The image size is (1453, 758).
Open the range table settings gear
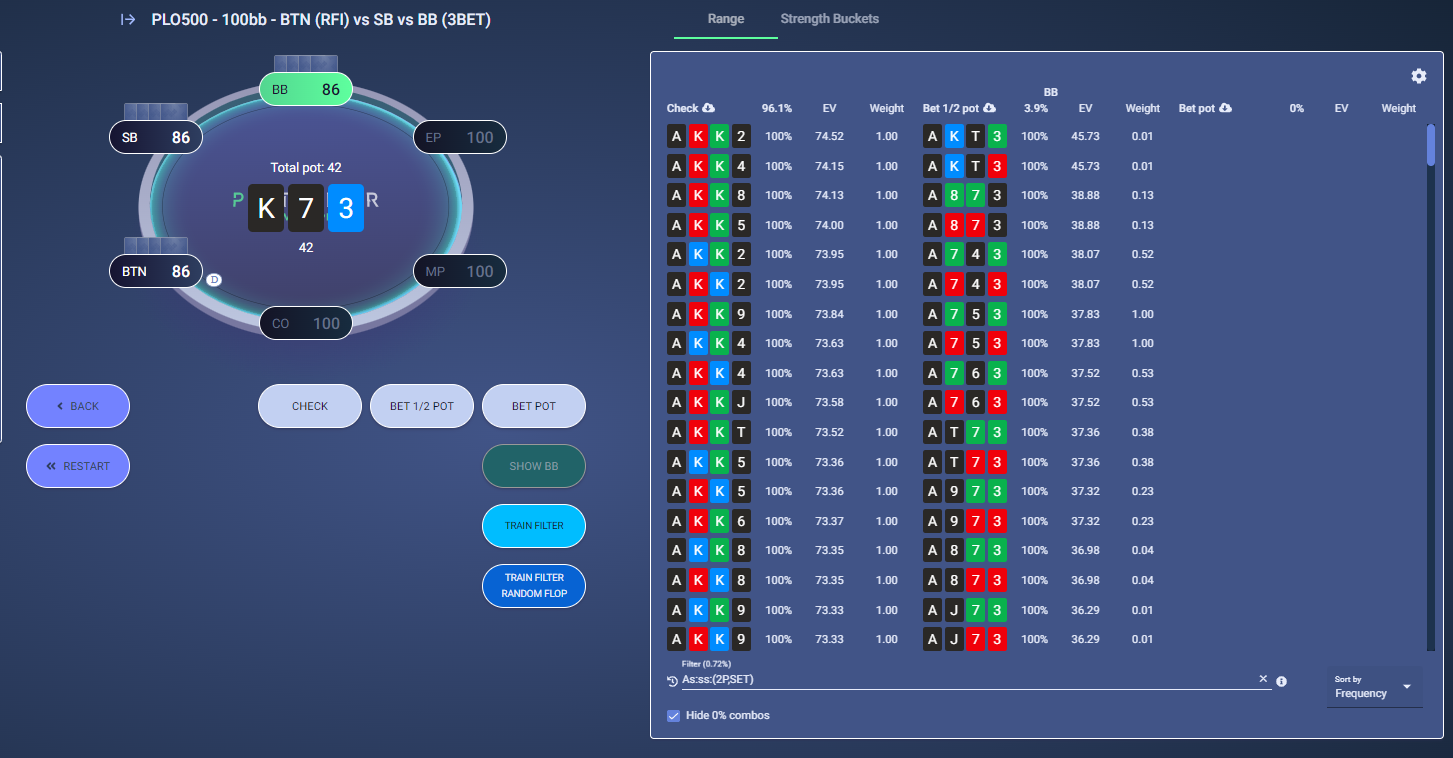(1418, 77)
